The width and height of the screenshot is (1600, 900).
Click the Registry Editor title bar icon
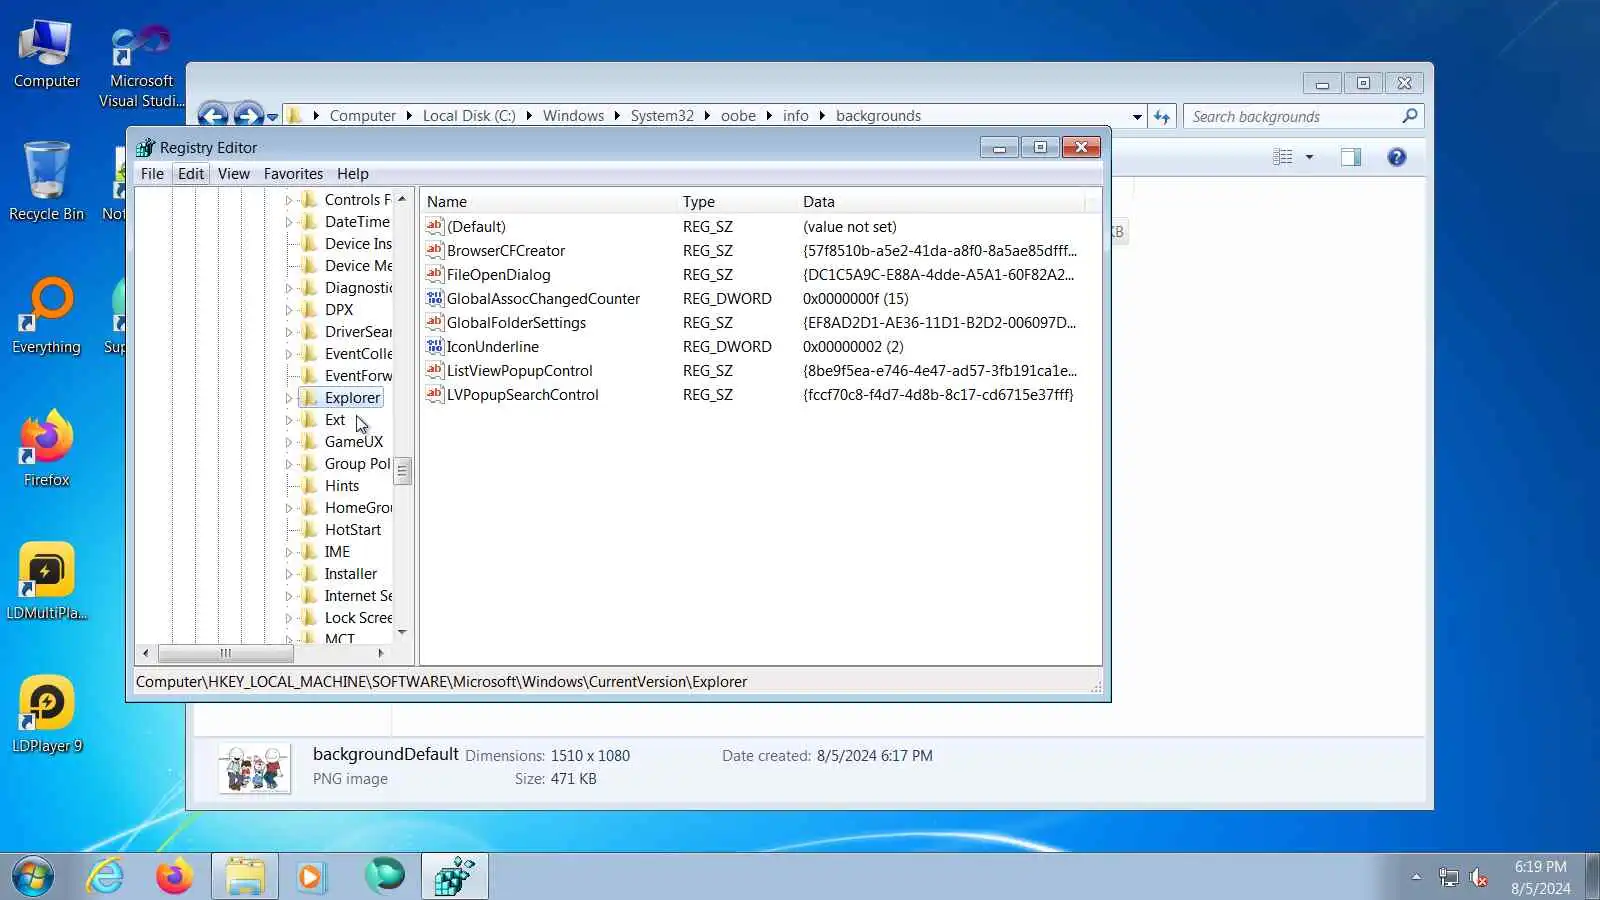pyautogui.click(x=146, y=148)
